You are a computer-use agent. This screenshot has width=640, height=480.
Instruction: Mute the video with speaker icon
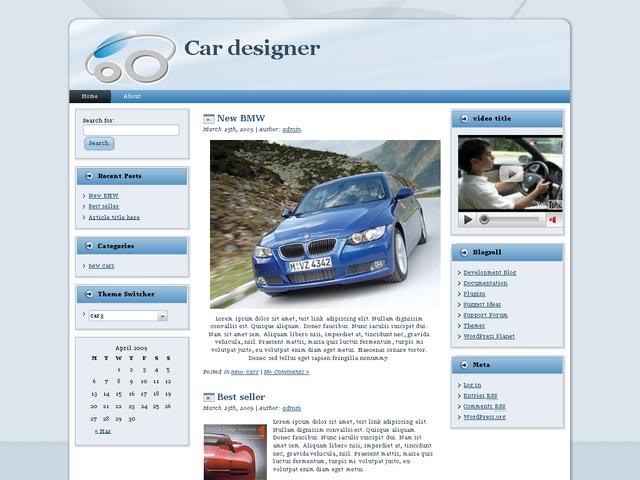pyautogui.click(x=553, y=220)
